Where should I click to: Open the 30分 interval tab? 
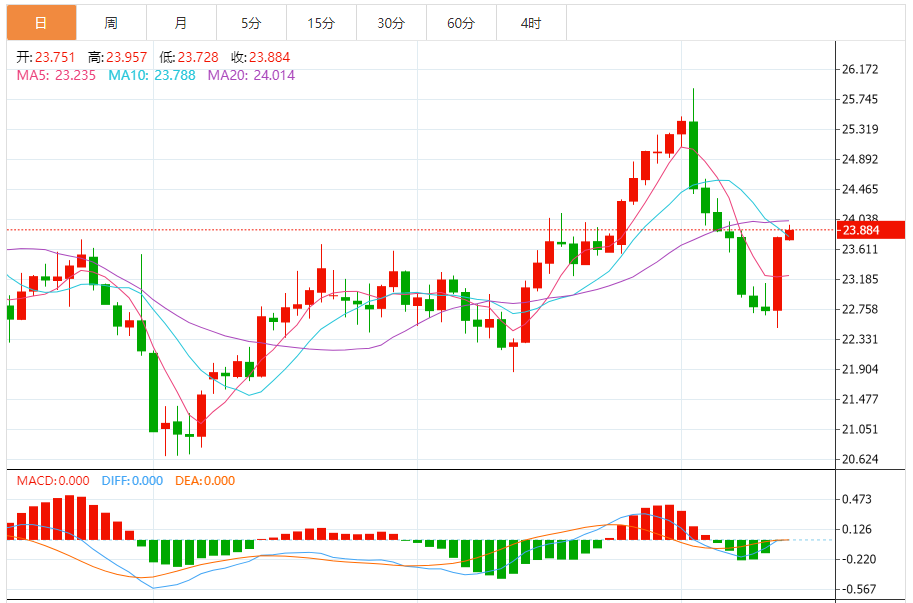pos(391,23)
